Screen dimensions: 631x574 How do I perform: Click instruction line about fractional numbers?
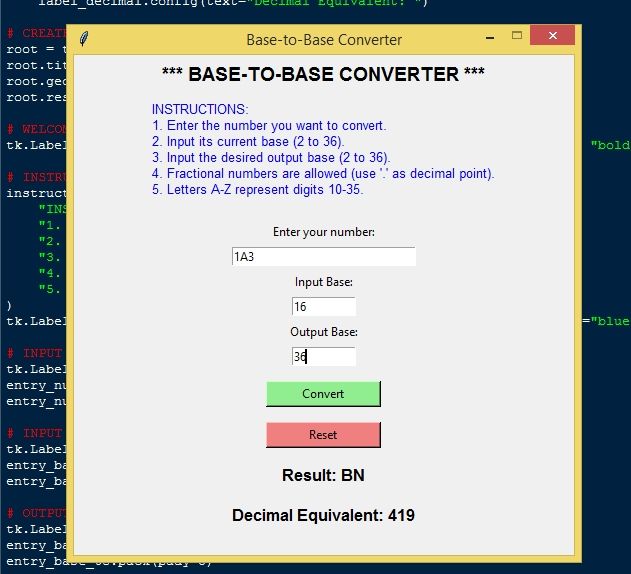[323, 173]
